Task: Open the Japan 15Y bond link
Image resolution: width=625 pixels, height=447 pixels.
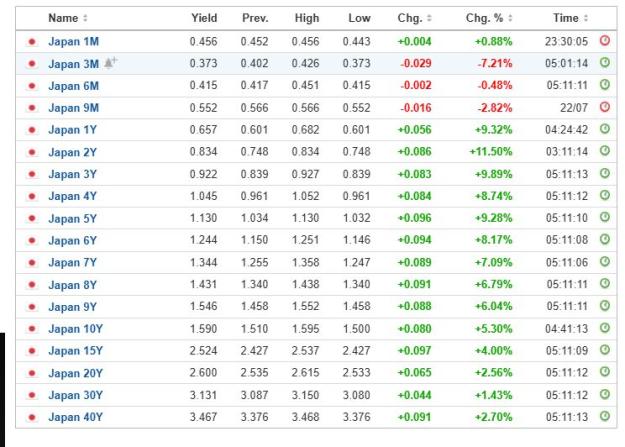Action: pyautogui.click(x=75, y=351)
